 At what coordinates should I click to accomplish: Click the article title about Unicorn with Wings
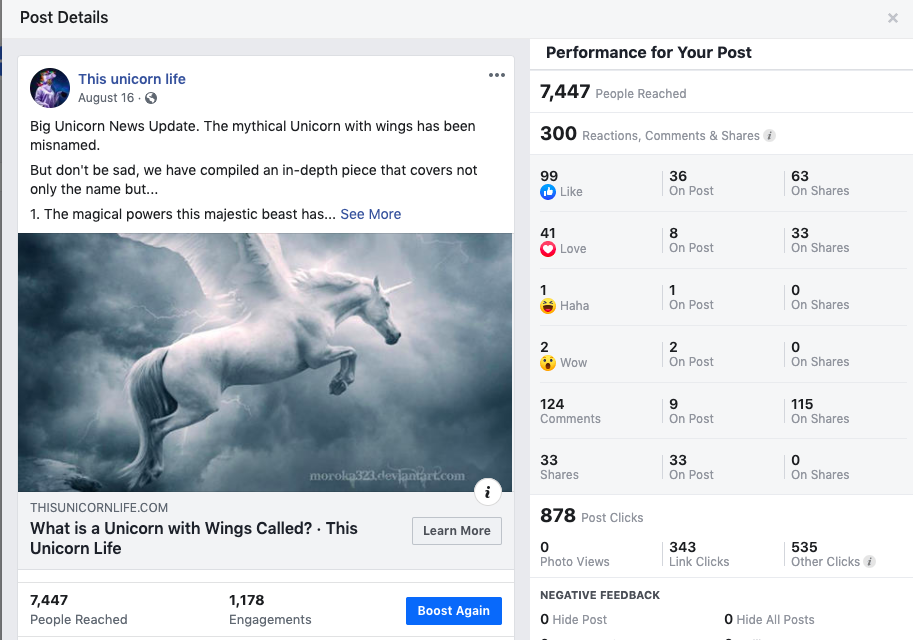(x=194, y=538)
